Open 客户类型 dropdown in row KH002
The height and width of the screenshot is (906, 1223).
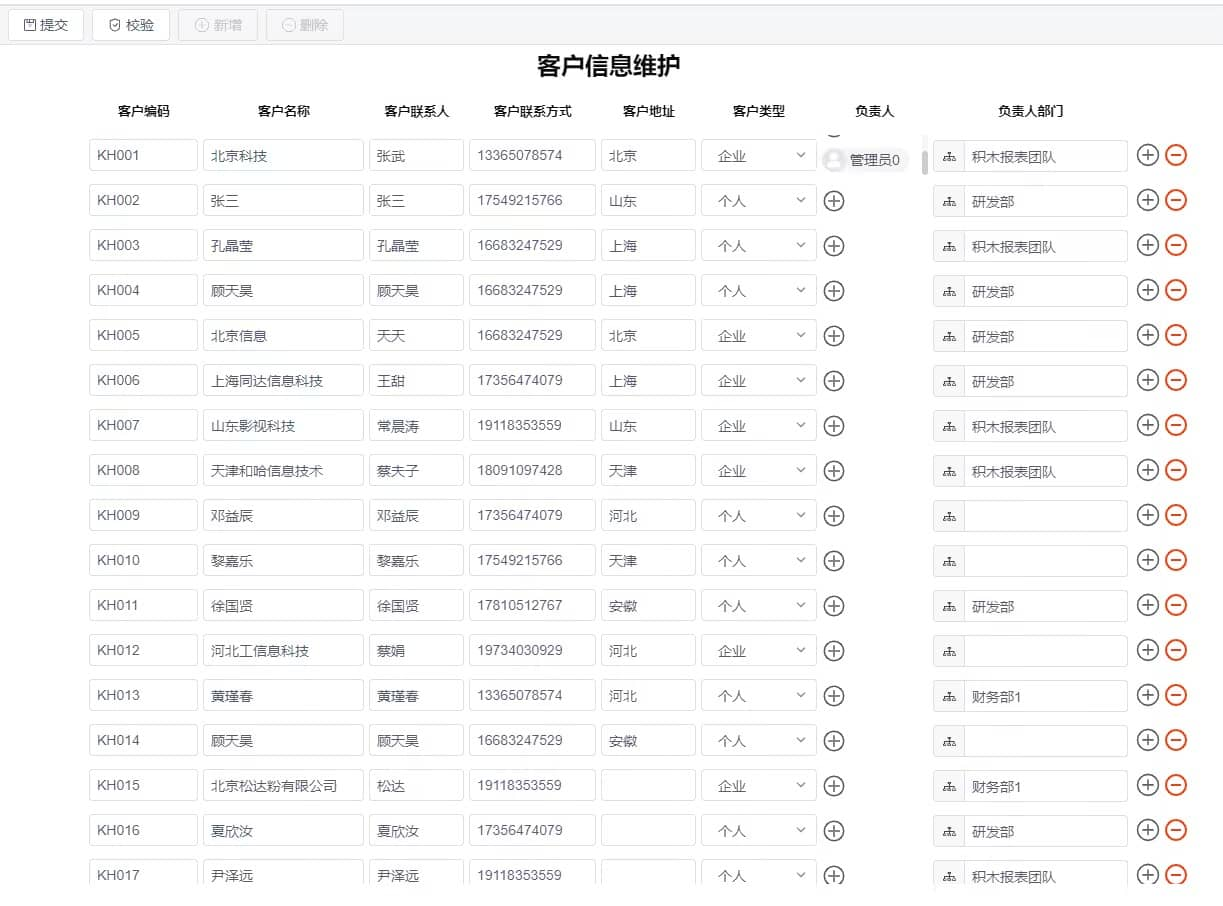click(x=759, y=201)
